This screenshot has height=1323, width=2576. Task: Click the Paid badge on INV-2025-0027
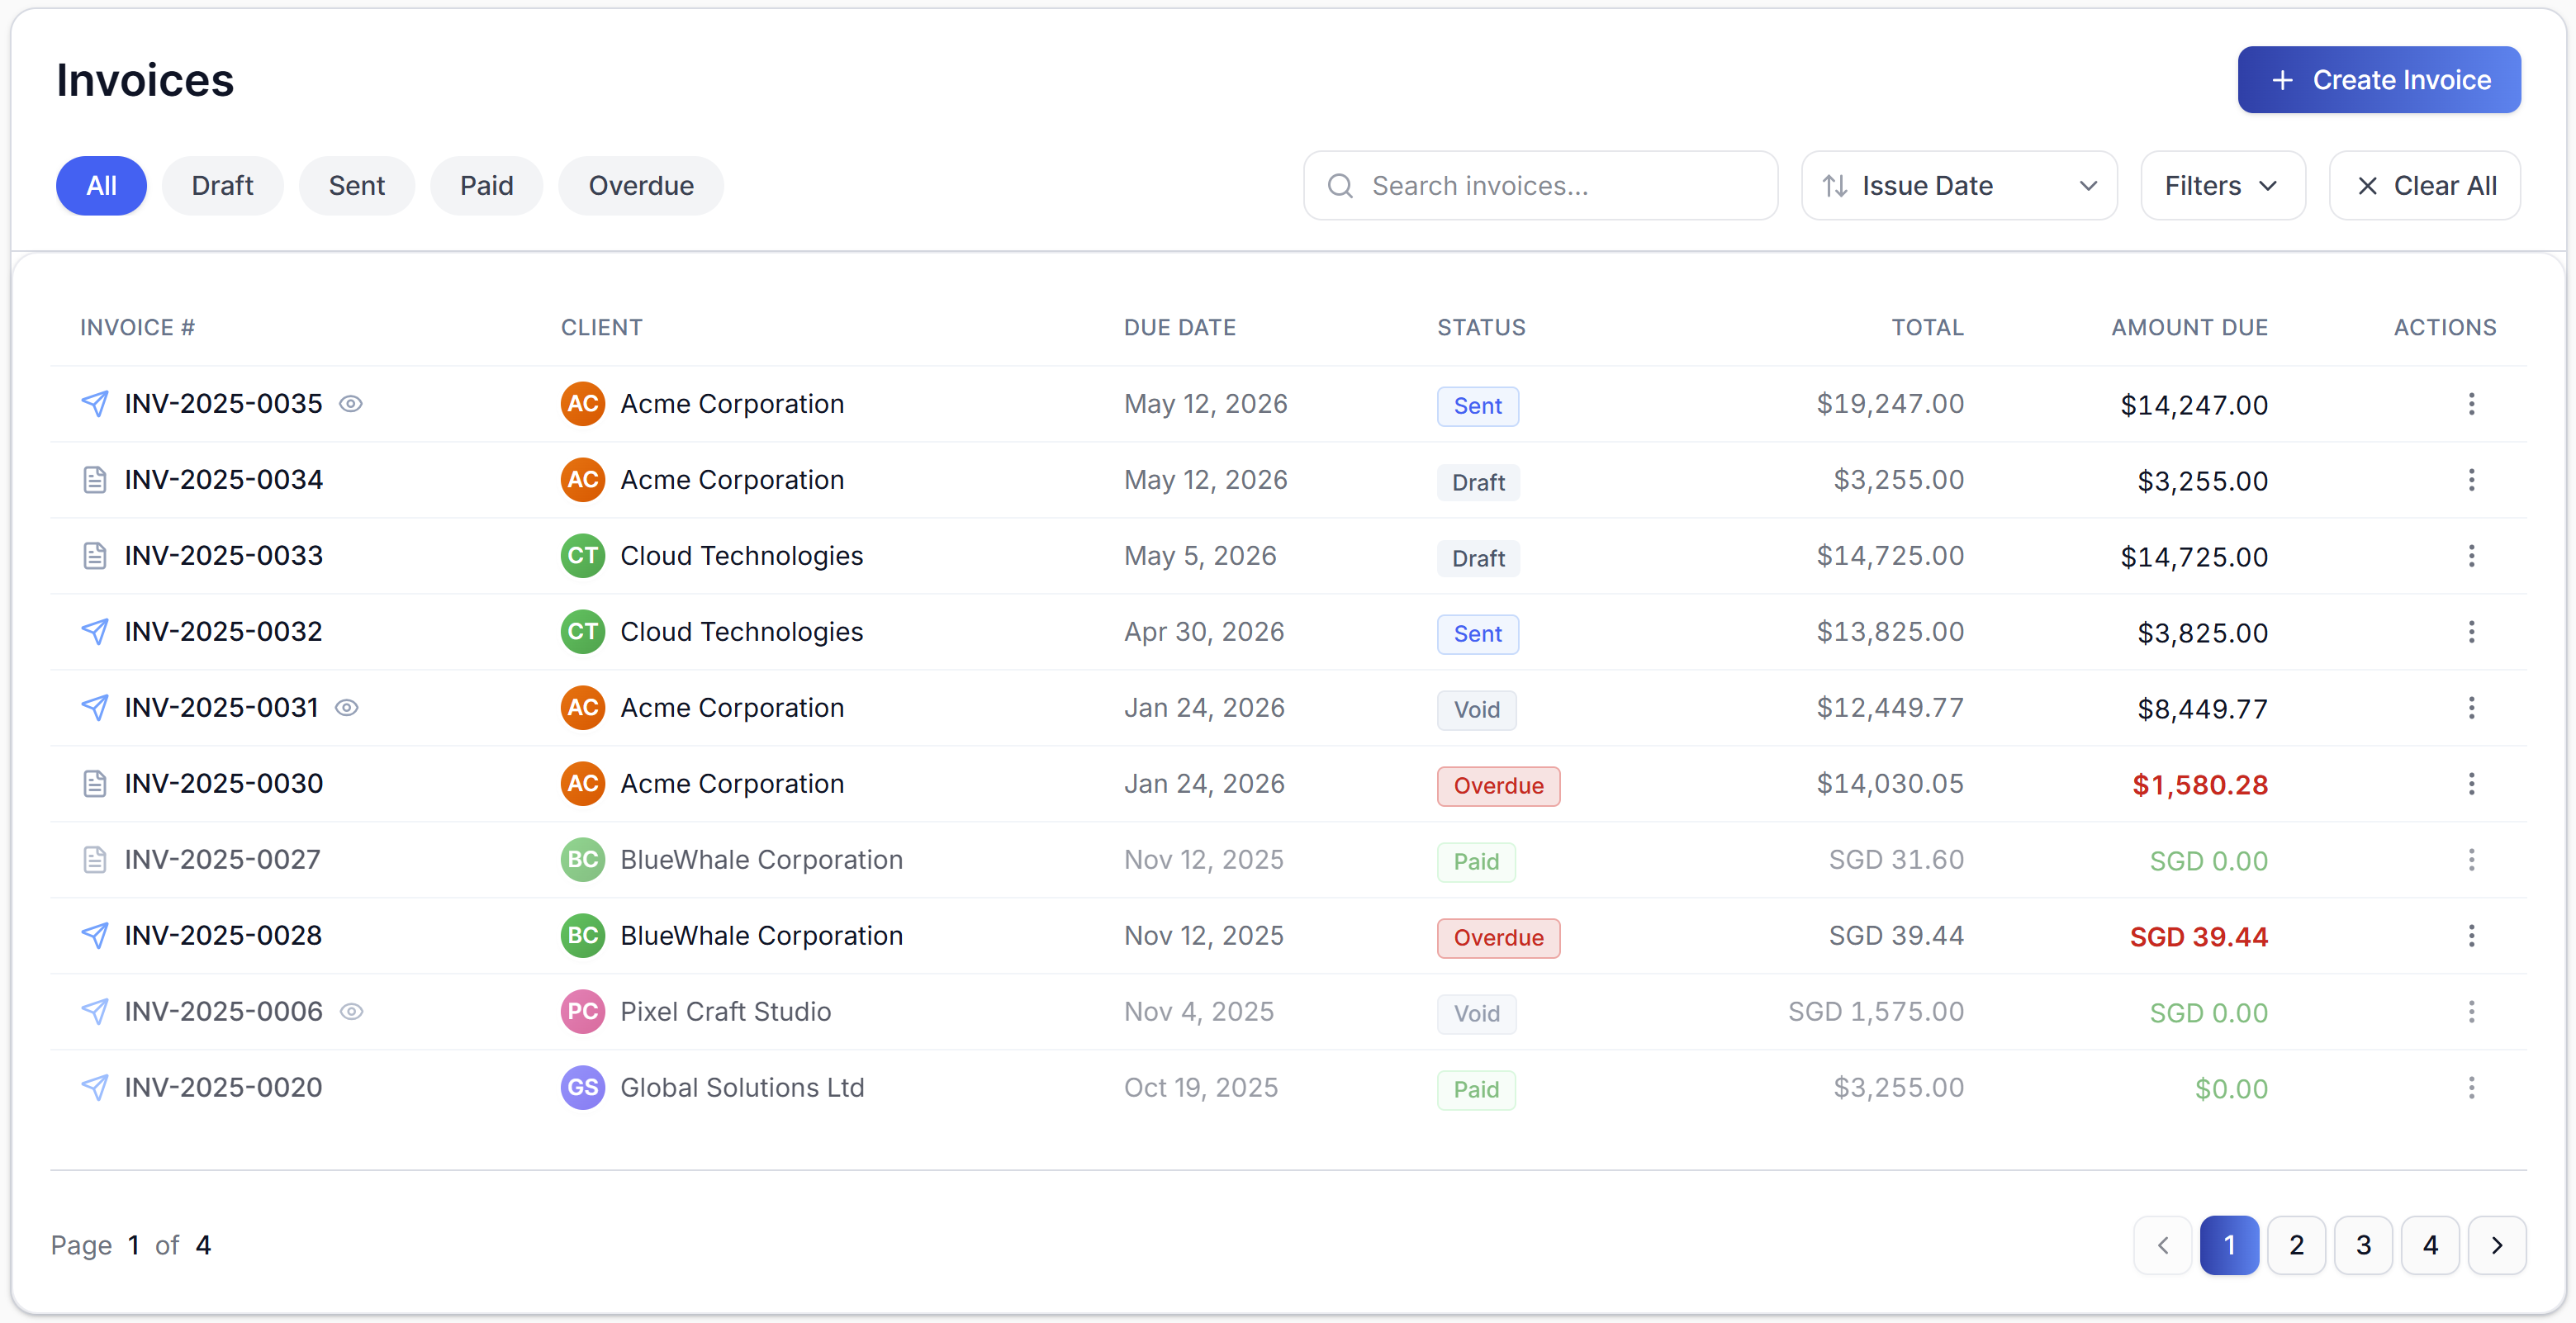click(1477, 862)
